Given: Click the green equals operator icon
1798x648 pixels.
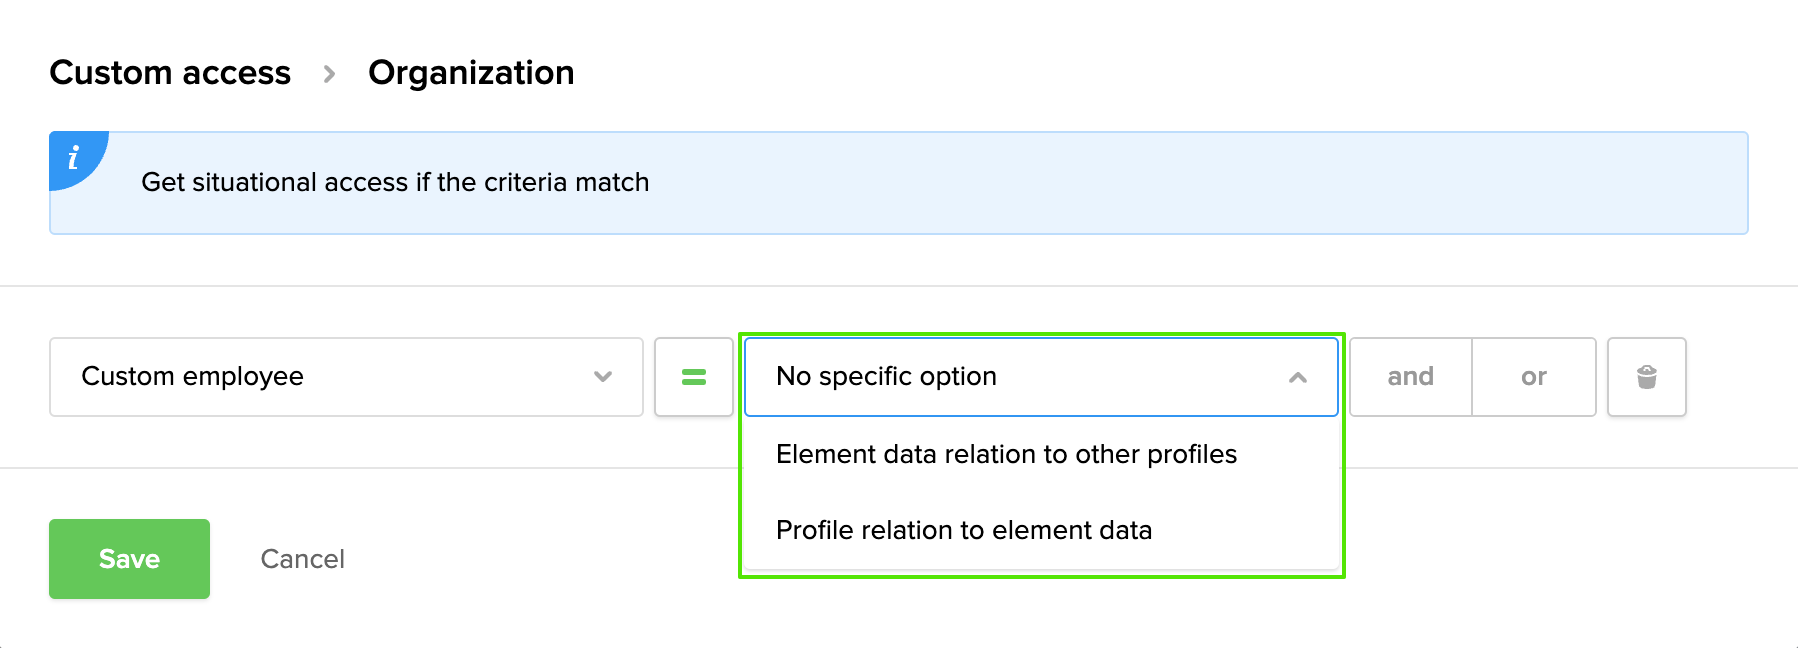Looking at the screenshot, I should pos(694,377).
